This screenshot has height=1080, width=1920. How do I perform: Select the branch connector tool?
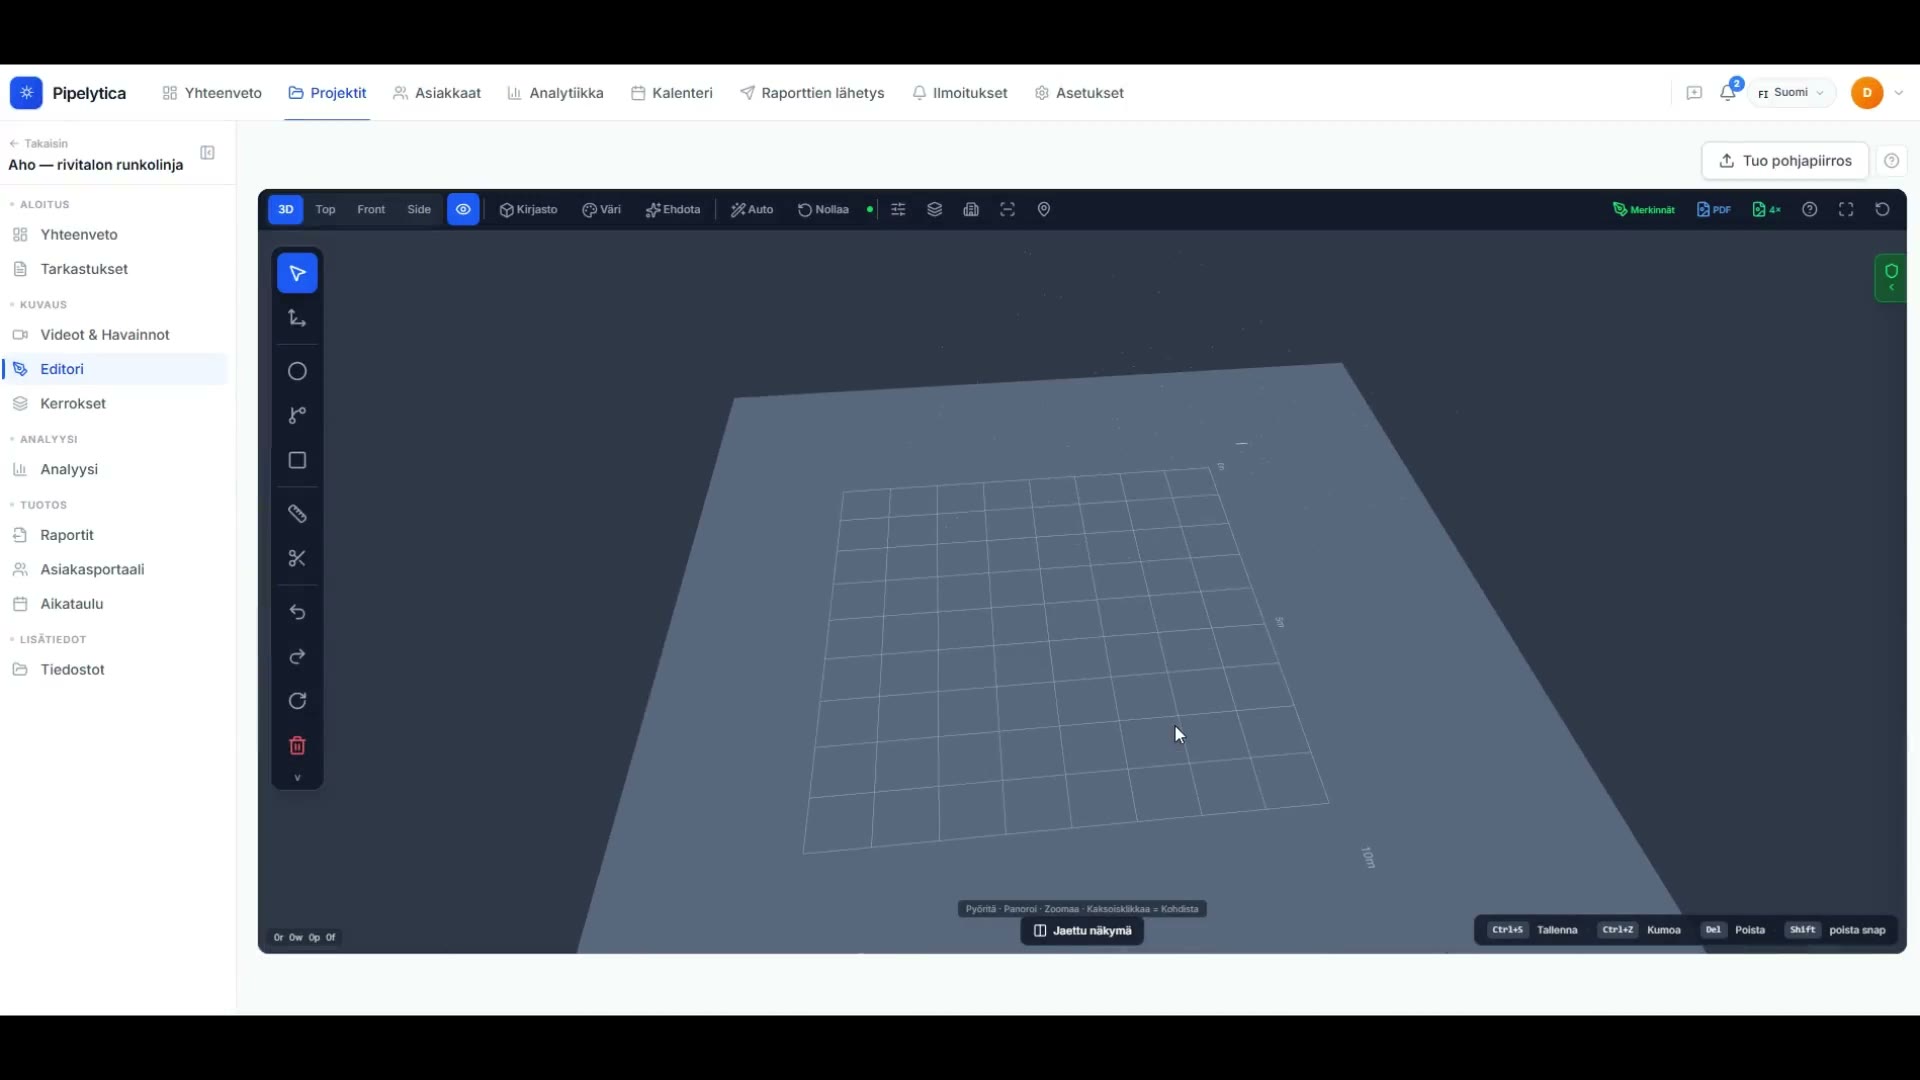[297, 415]
